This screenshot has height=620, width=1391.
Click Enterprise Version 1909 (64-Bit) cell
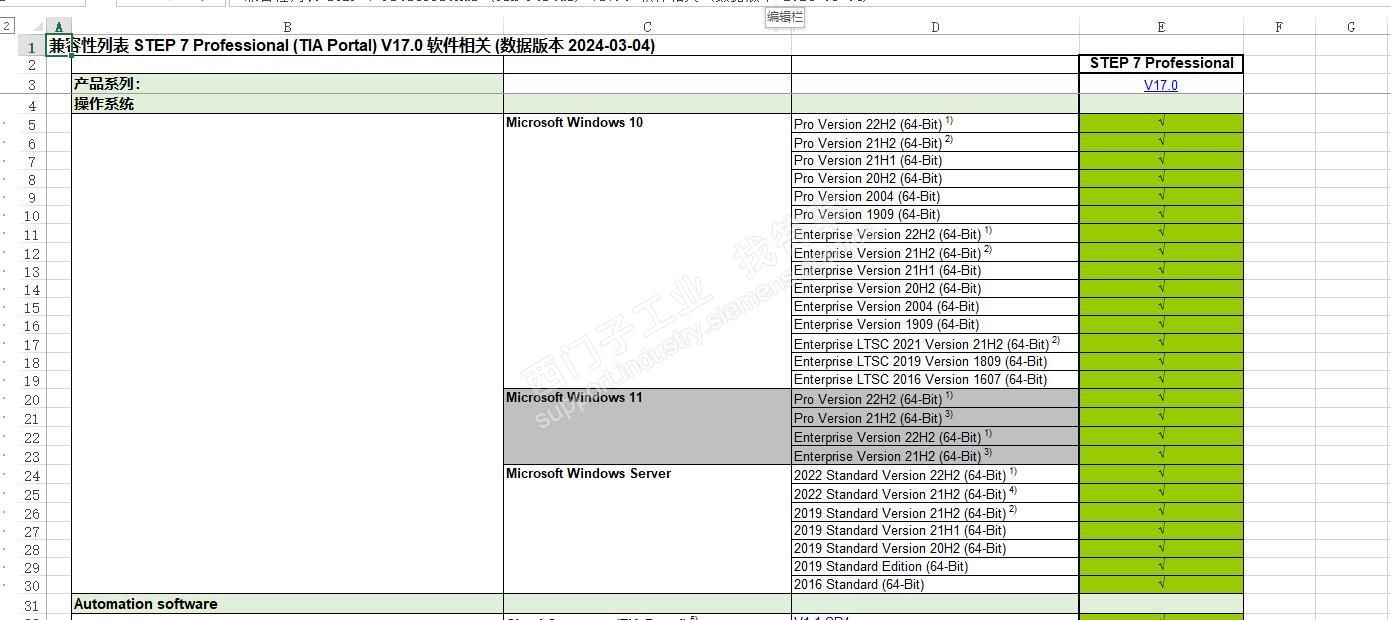pos(935,325)
